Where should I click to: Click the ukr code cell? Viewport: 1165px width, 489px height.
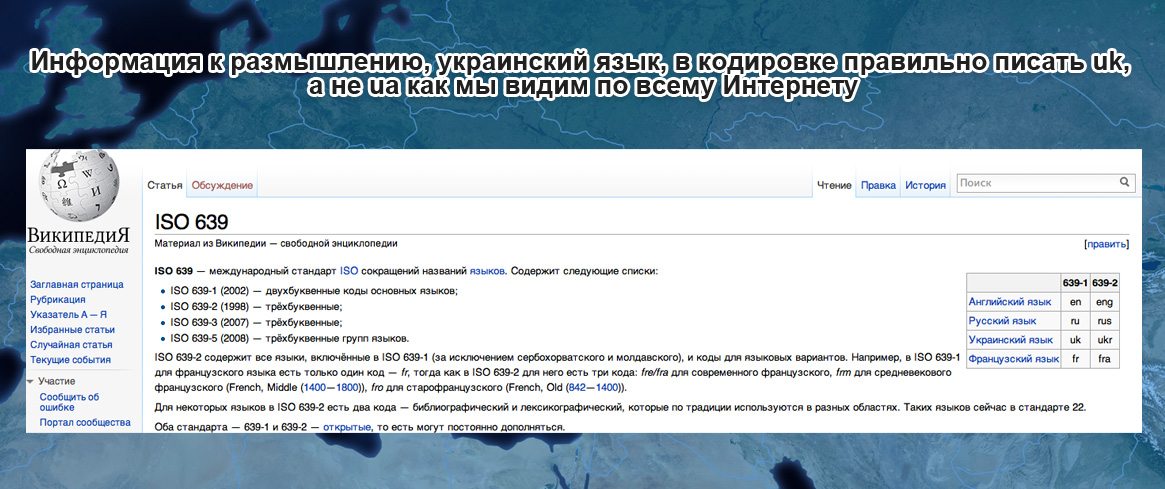[x=1105, y=340]
